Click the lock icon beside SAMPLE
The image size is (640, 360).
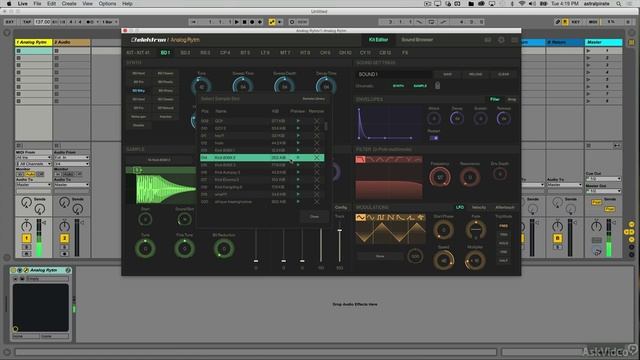(437, 86)
